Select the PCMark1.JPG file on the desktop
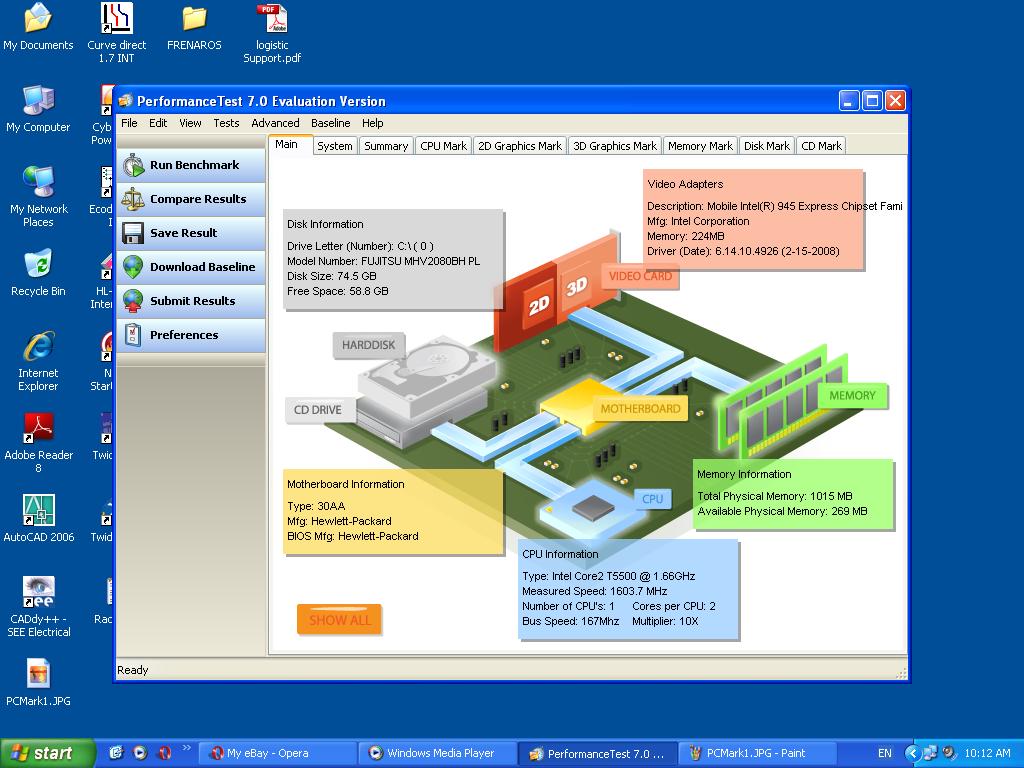 coord(38,683)
